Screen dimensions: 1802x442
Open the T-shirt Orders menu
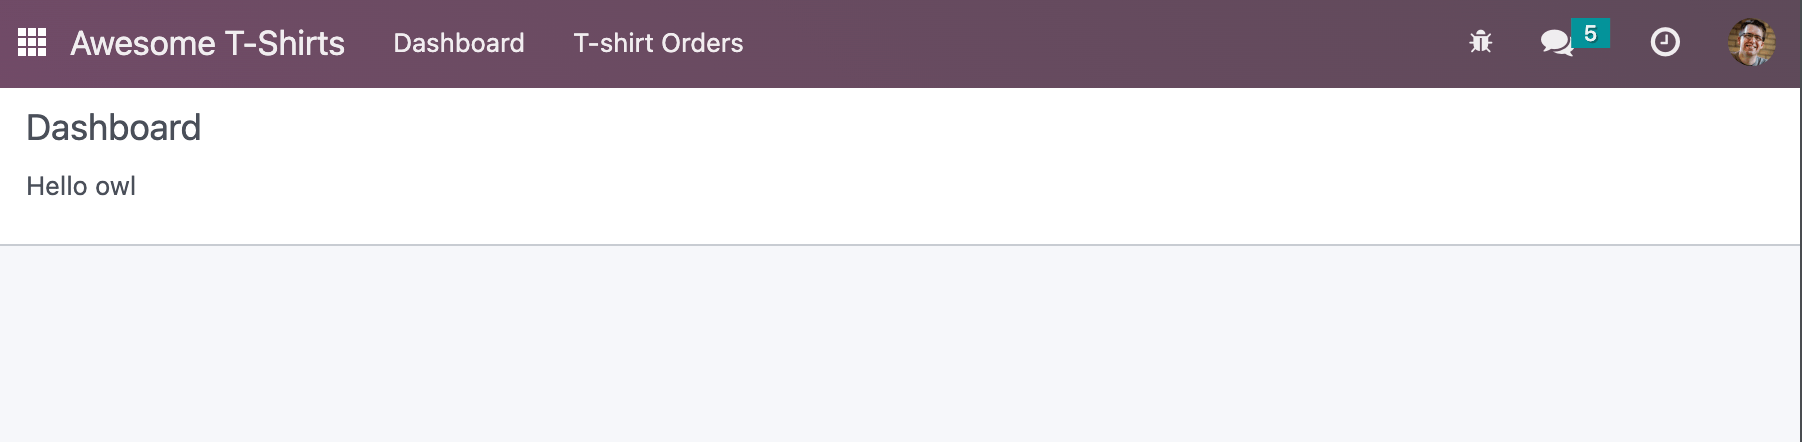point(658,43)
